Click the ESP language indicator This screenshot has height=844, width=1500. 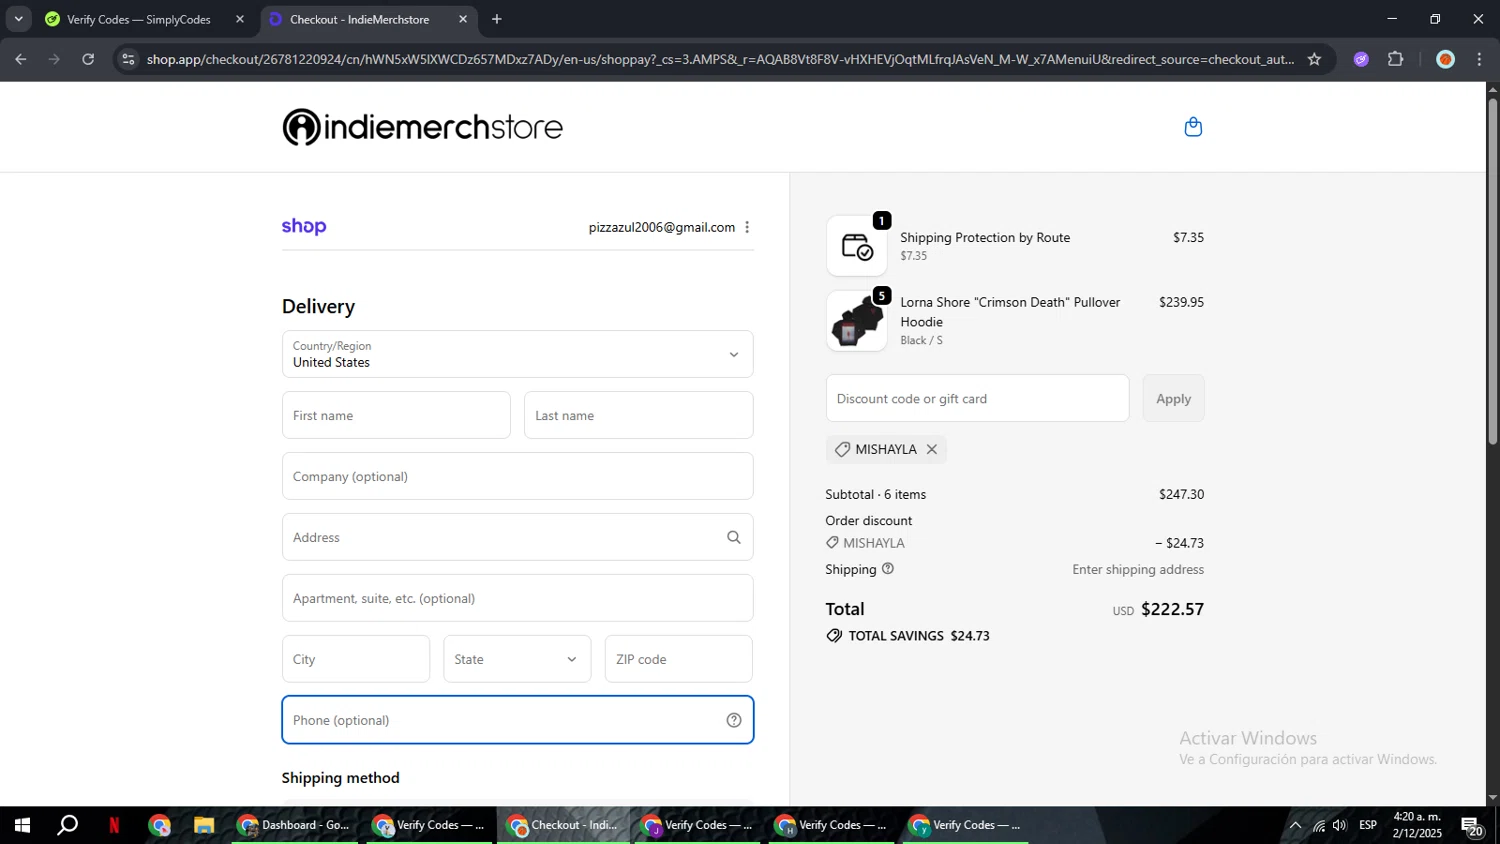[x=1368, y=825]
